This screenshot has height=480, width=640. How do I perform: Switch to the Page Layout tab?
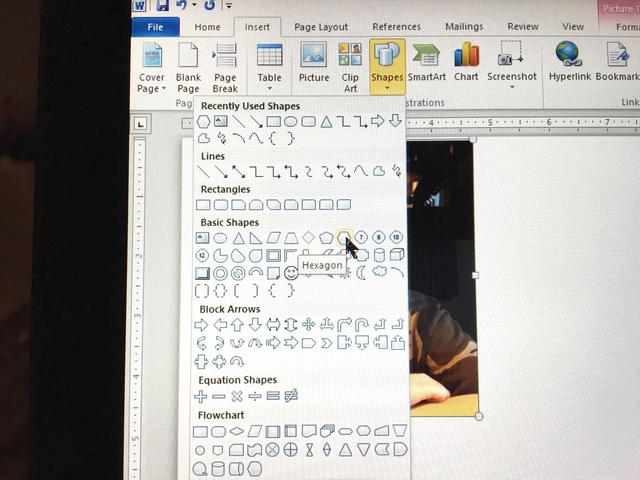click(321, 27)
